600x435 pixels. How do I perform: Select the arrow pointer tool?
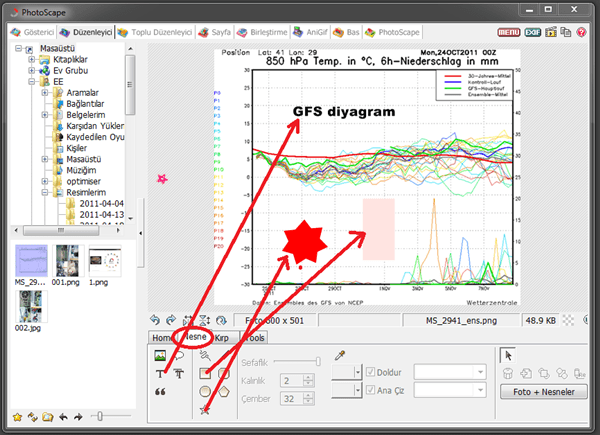click(506, 354)
